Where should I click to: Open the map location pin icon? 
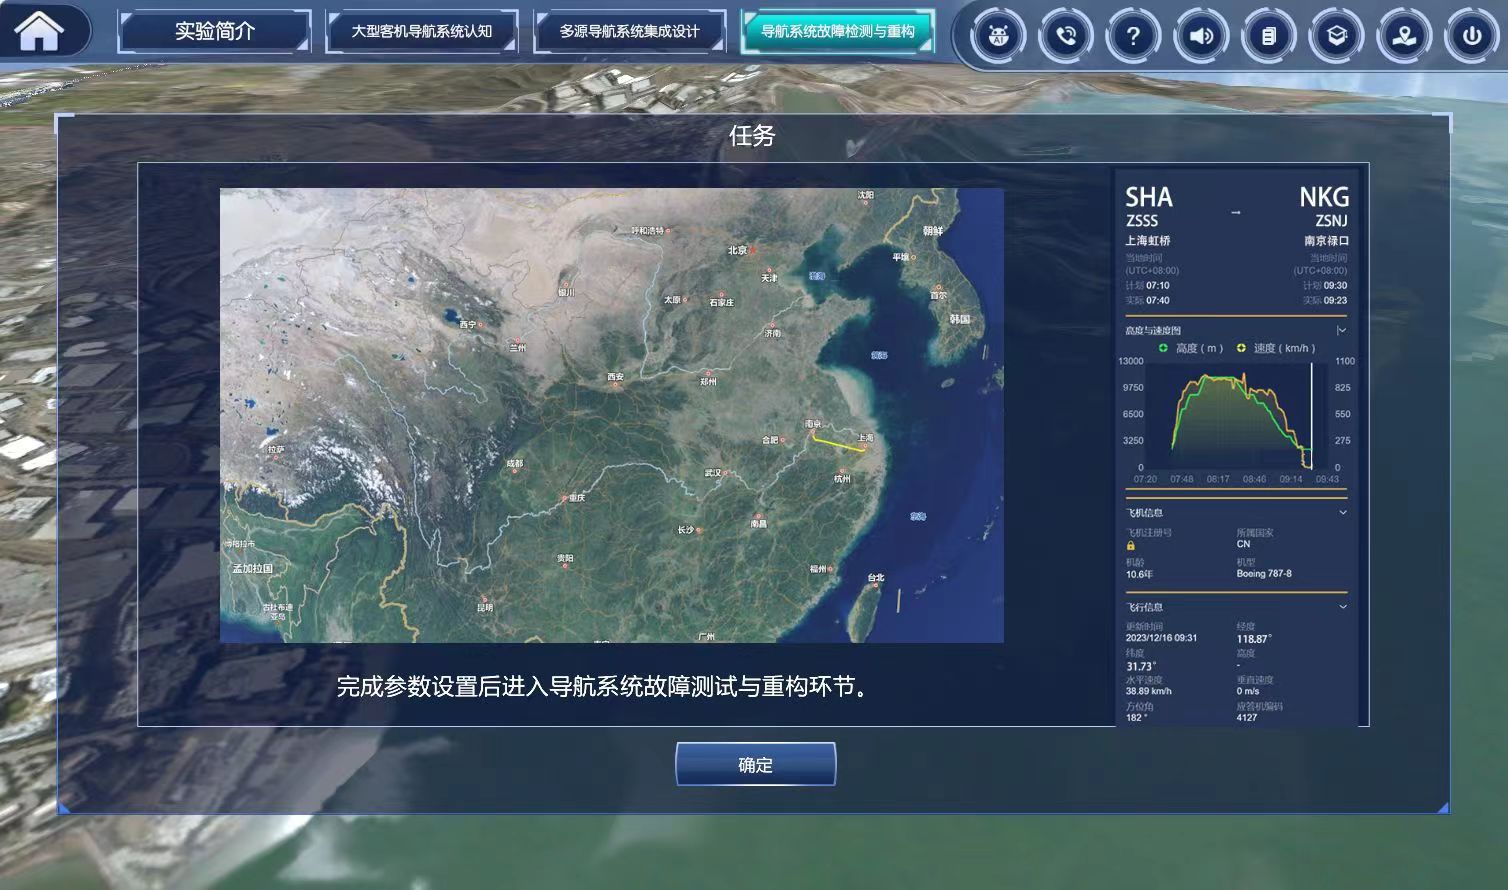coord(1404,37)
